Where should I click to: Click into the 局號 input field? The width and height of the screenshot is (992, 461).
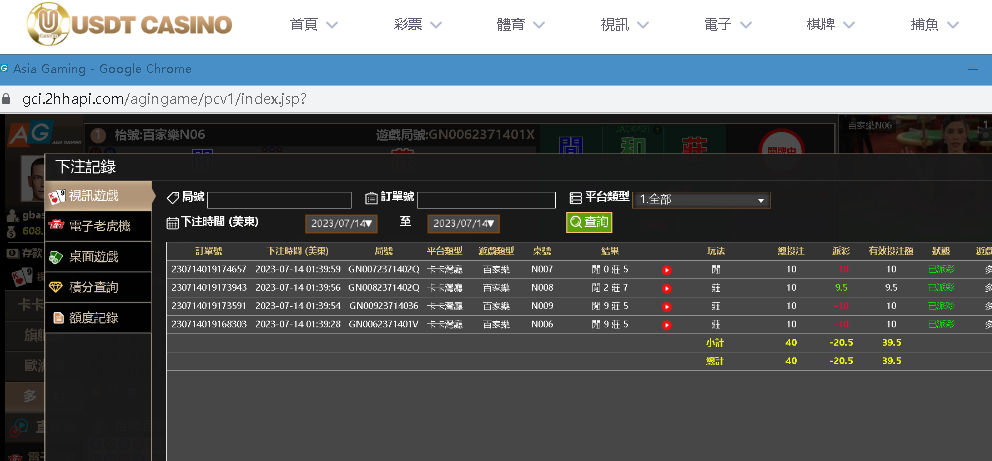pos(279,200)
